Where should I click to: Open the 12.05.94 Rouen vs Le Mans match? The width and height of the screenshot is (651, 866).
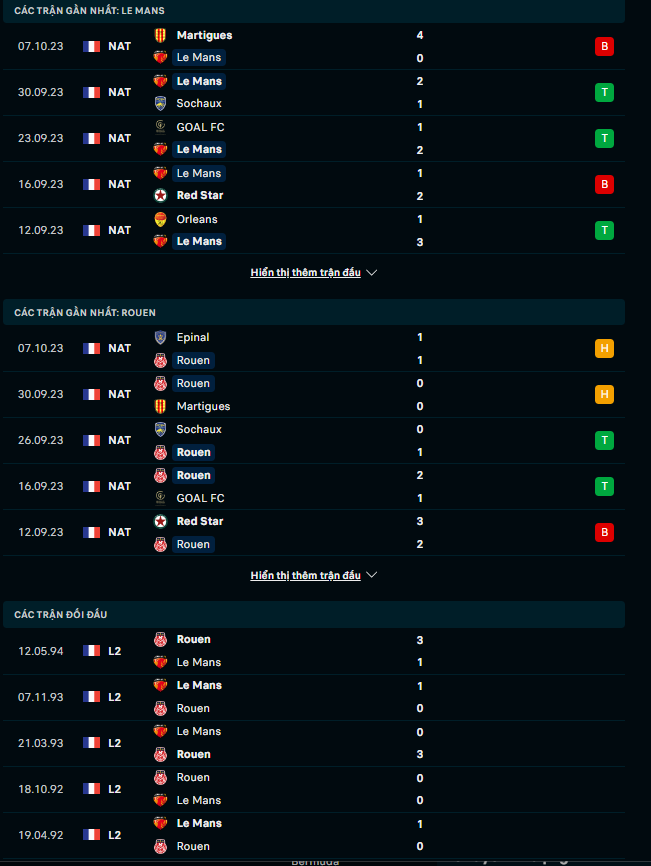pyautogui.click(x=300, y=650)
